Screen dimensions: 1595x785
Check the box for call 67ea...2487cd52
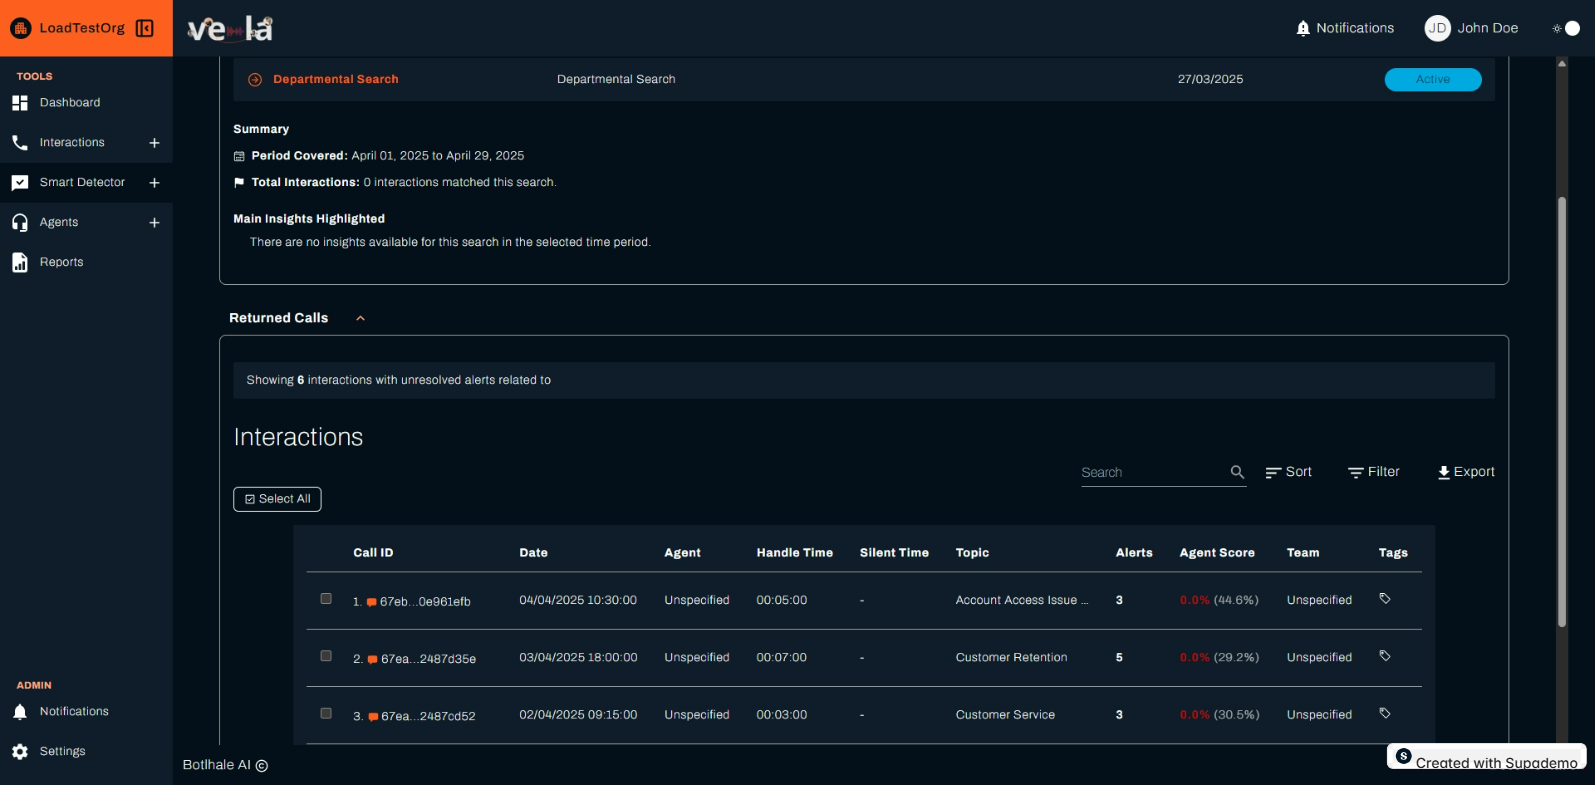coord(326,713)
